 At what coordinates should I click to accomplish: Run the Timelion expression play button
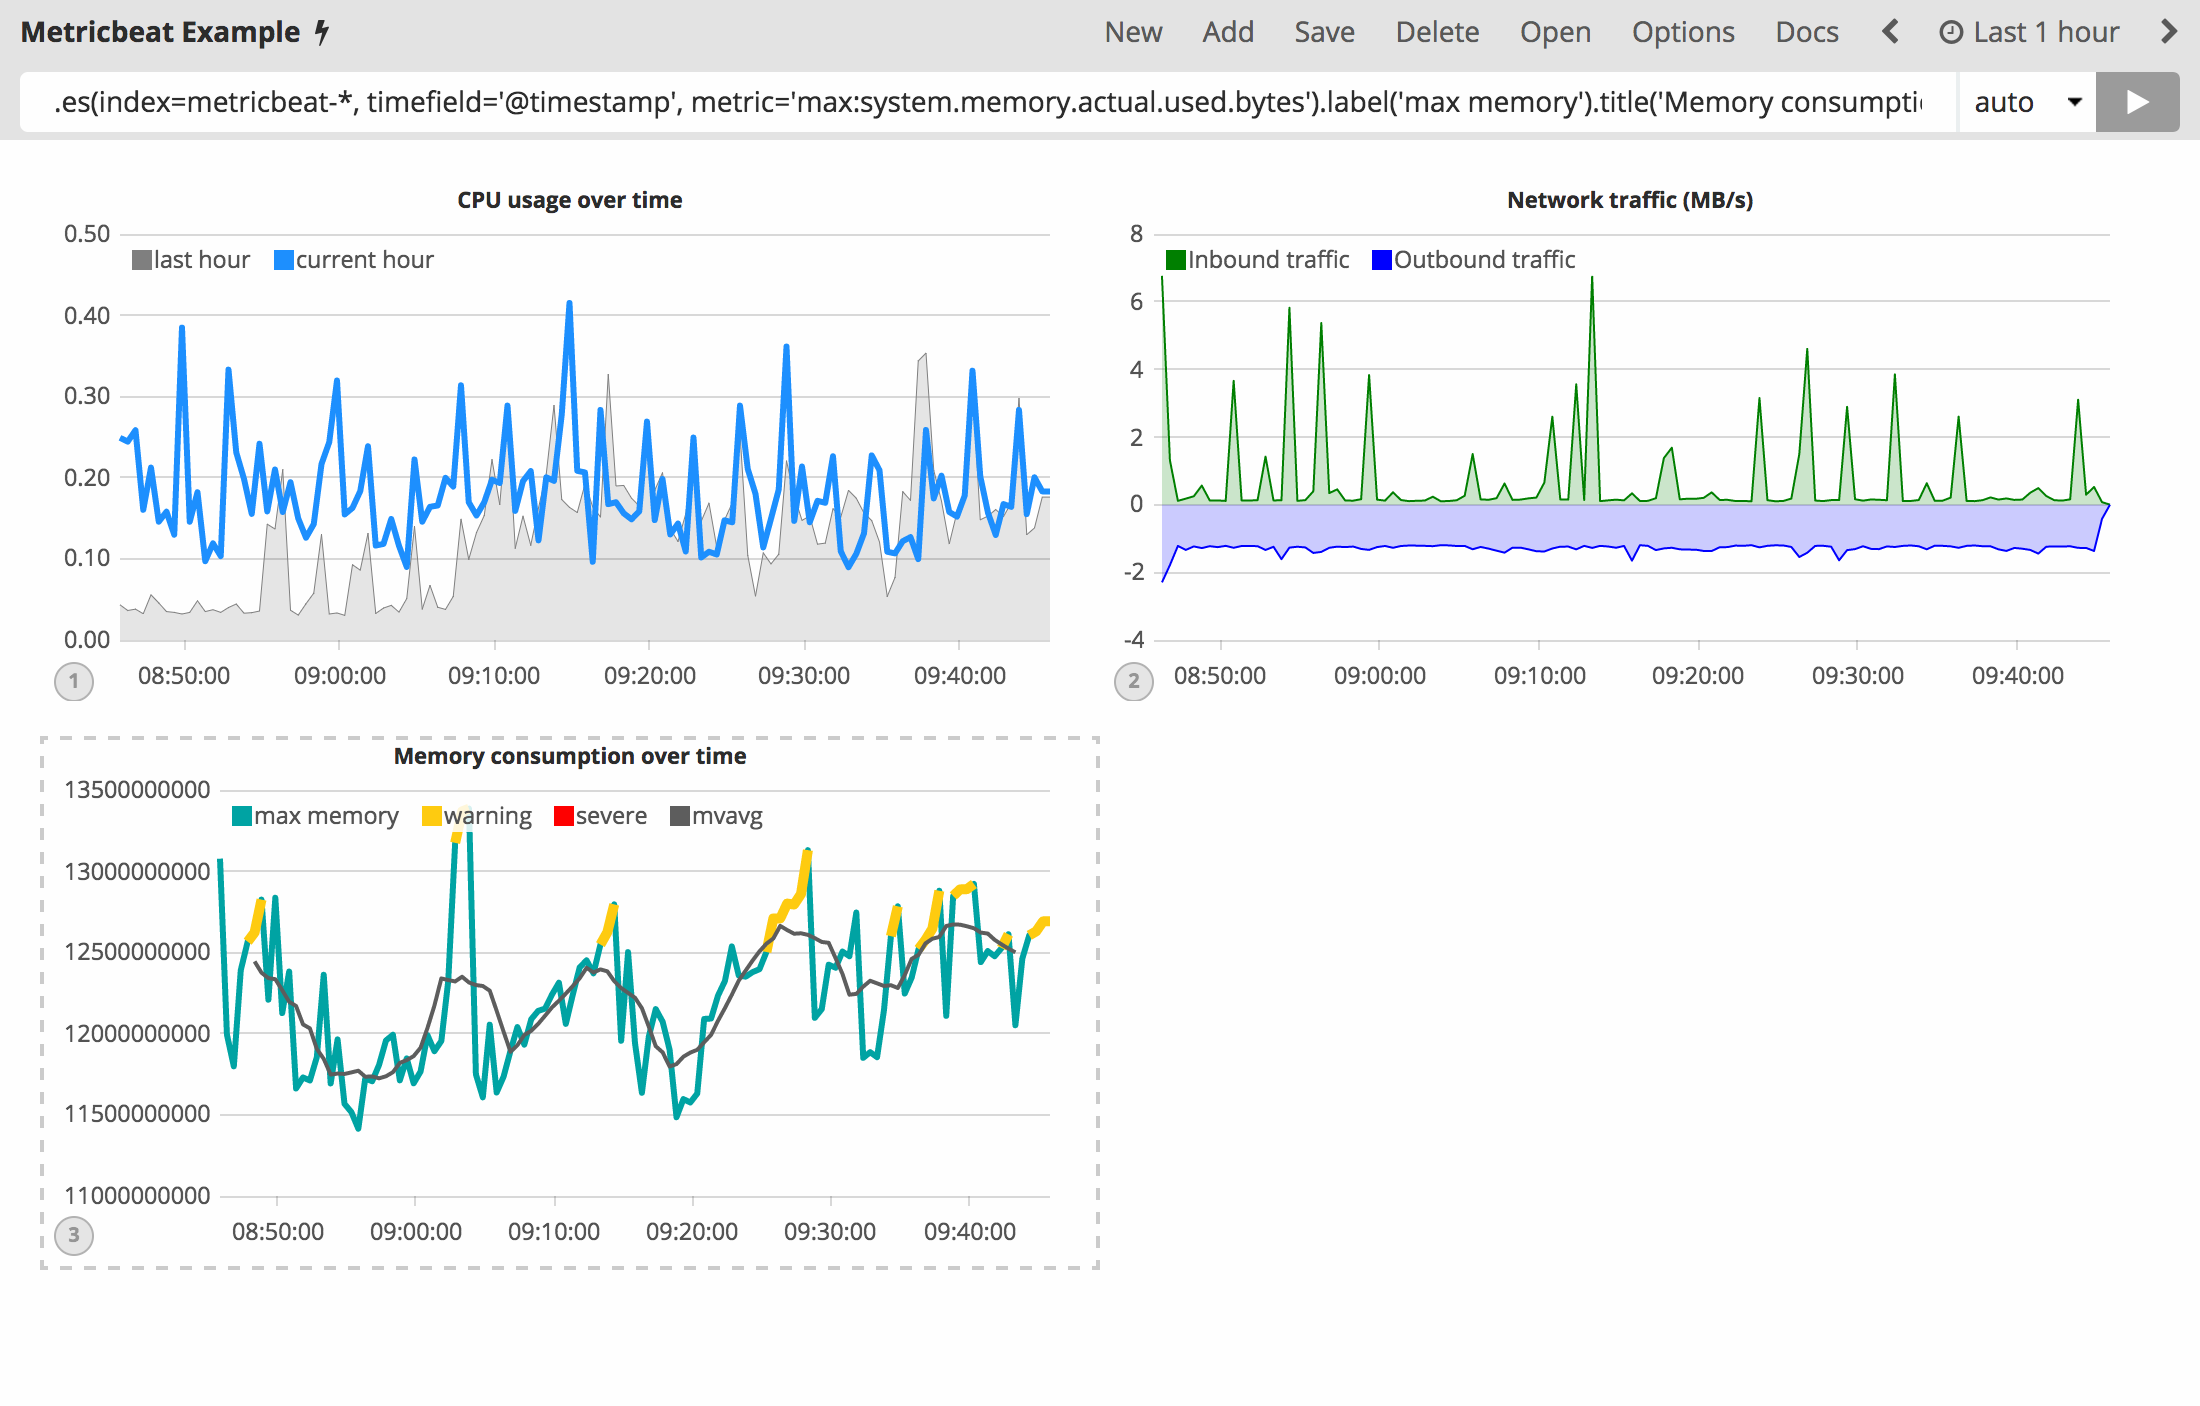click(x=2137, y=102)
